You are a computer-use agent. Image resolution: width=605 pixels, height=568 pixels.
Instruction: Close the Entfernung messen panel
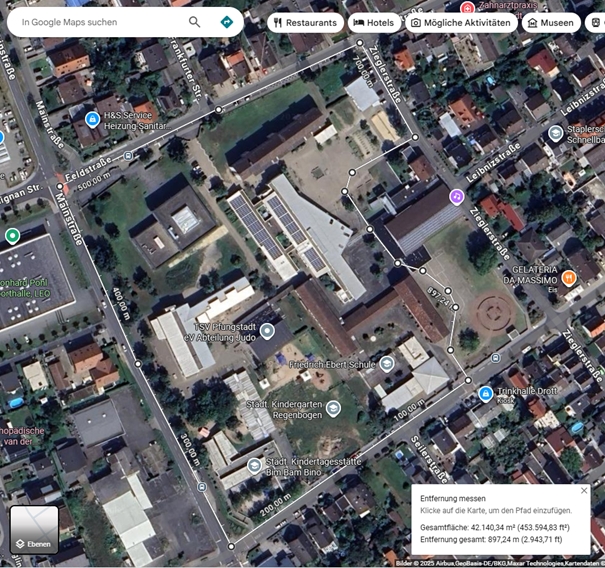point(584,490)
